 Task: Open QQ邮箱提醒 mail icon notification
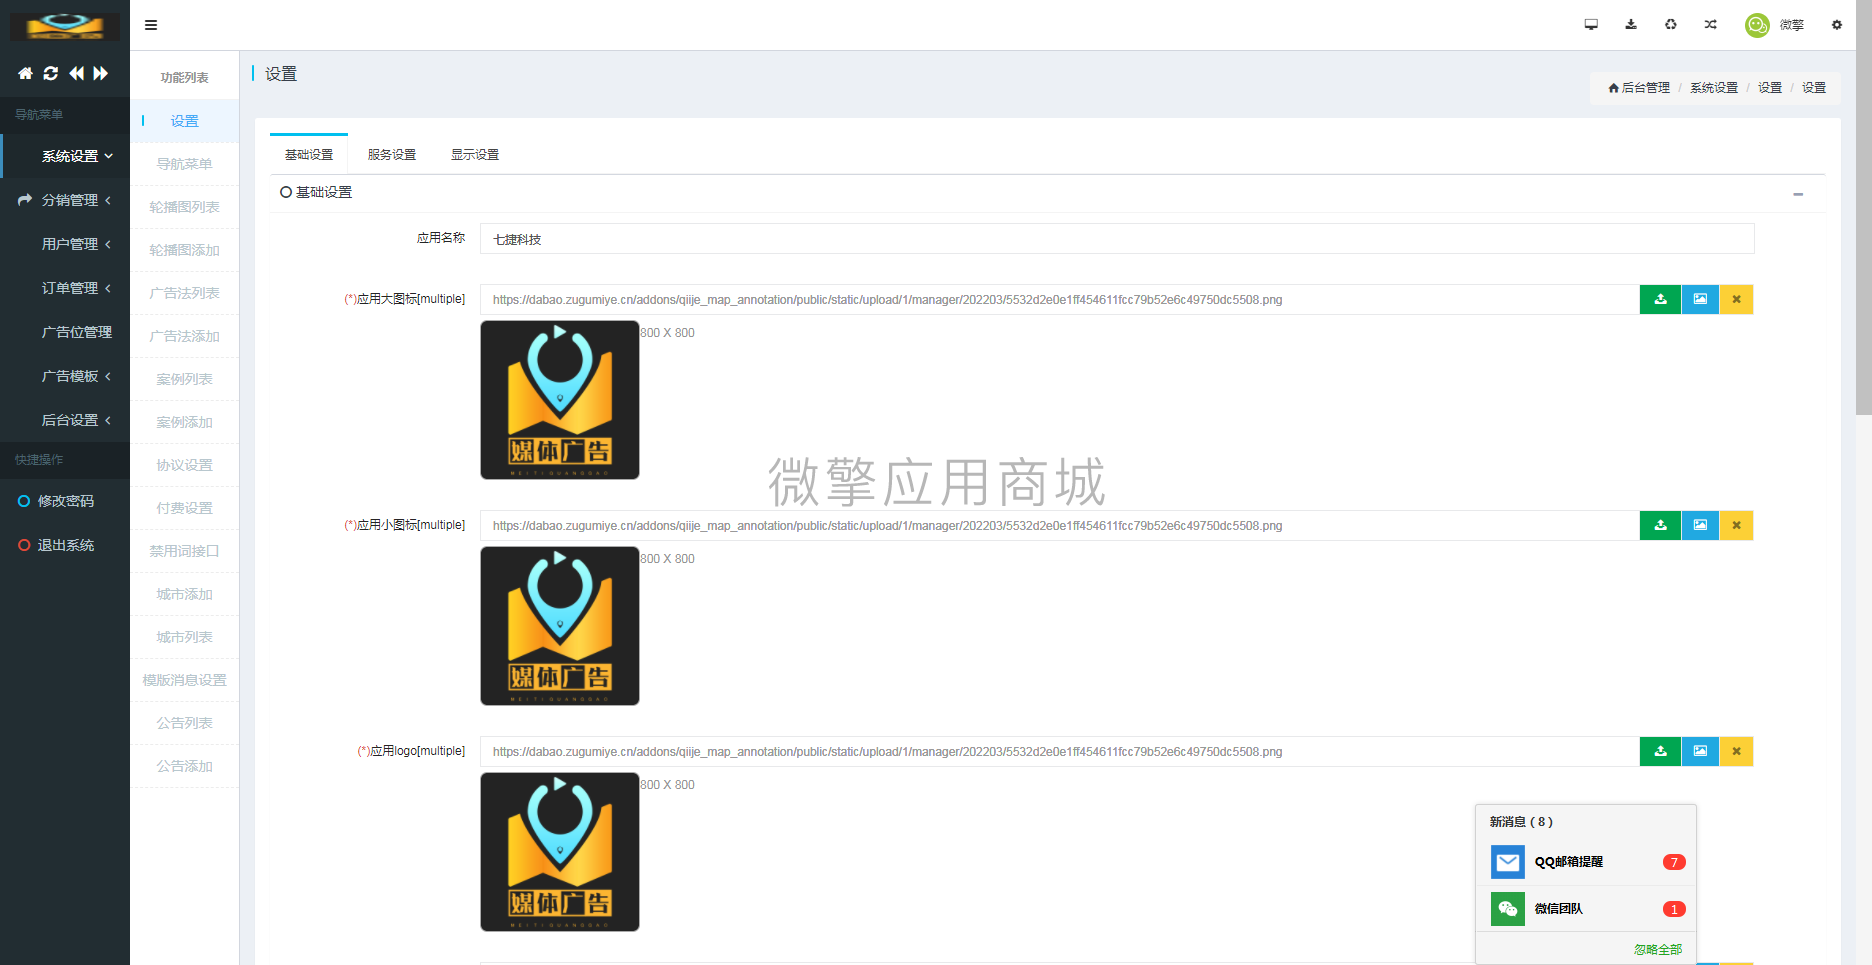[1508, 862]
